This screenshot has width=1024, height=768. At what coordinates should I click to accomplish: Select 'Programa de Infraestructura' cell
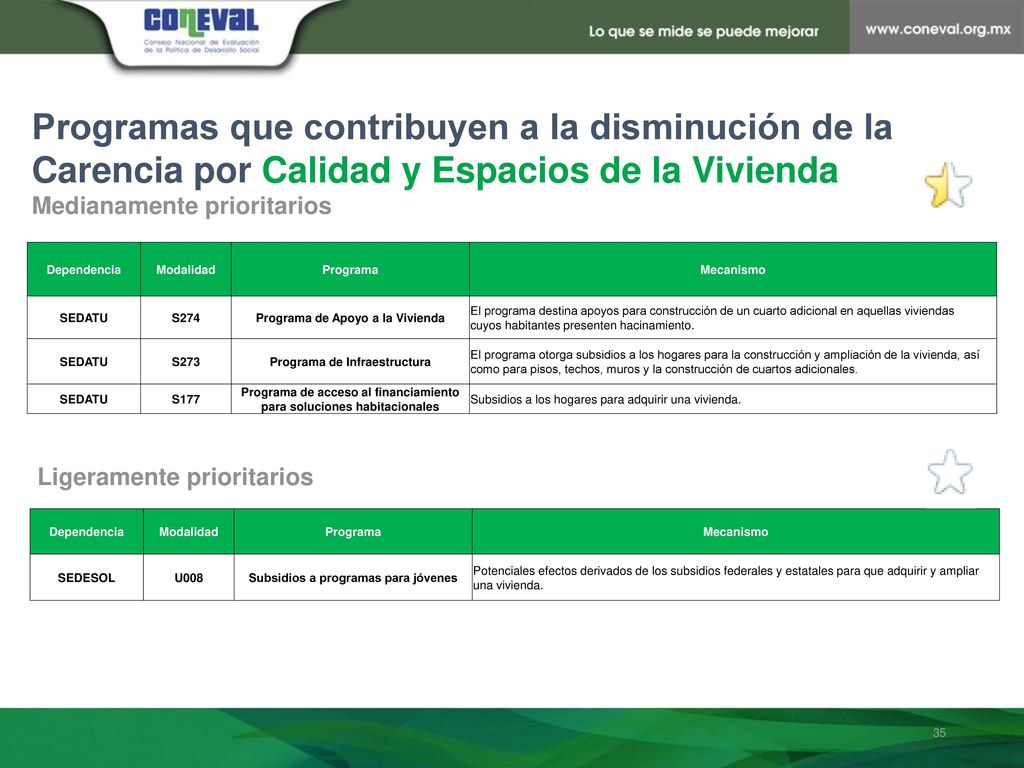tap(350, 362)
